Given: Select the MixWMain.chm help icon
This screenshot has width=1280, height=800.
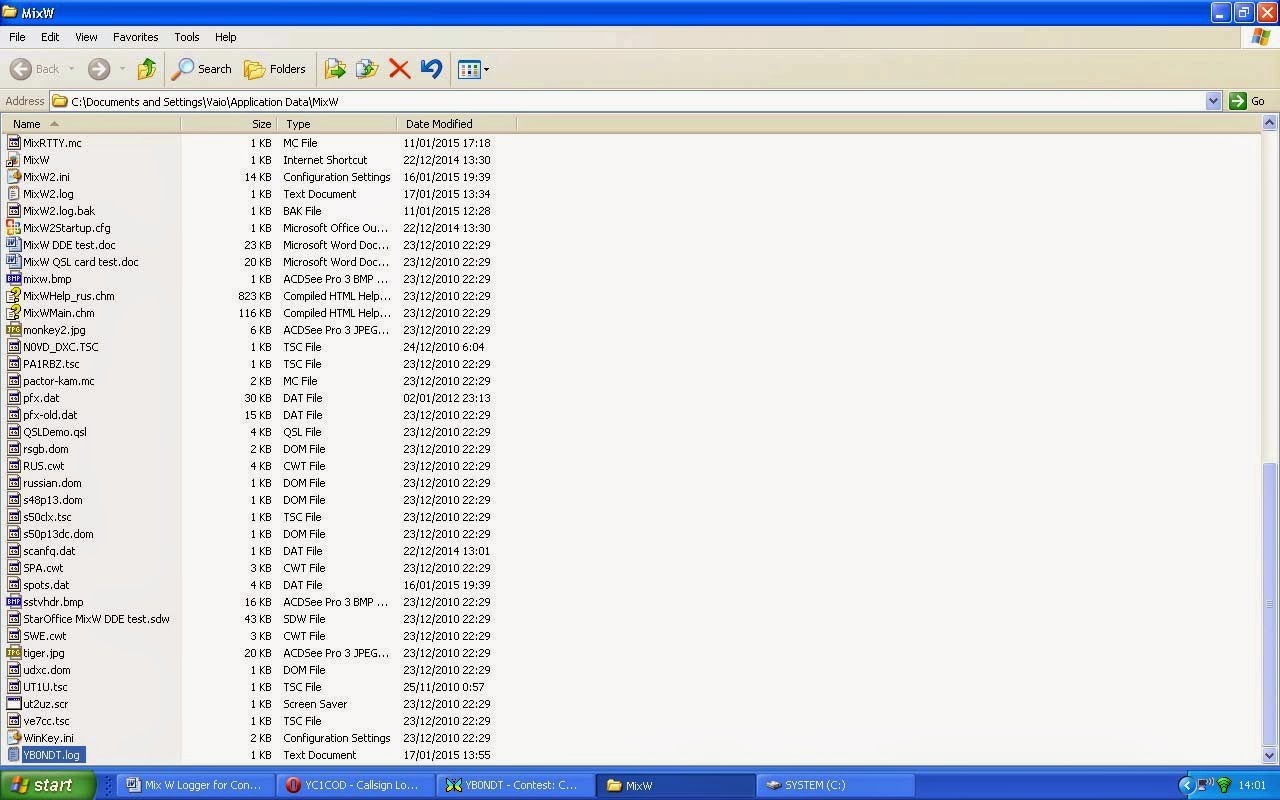Looking at the screenshot, I should [14, 313].
